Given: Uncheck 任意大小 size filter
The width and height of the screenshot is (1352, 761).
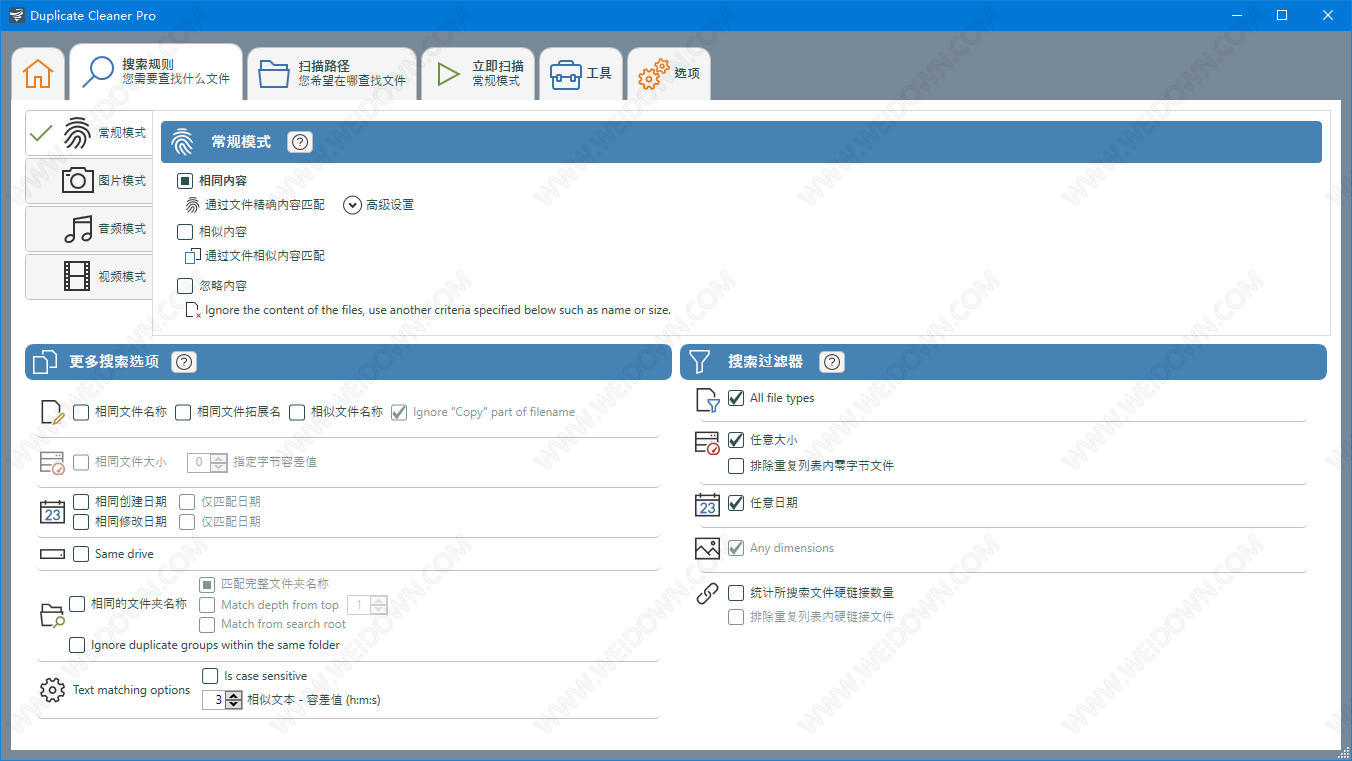Looking at the screenshot, I should 736,440.
